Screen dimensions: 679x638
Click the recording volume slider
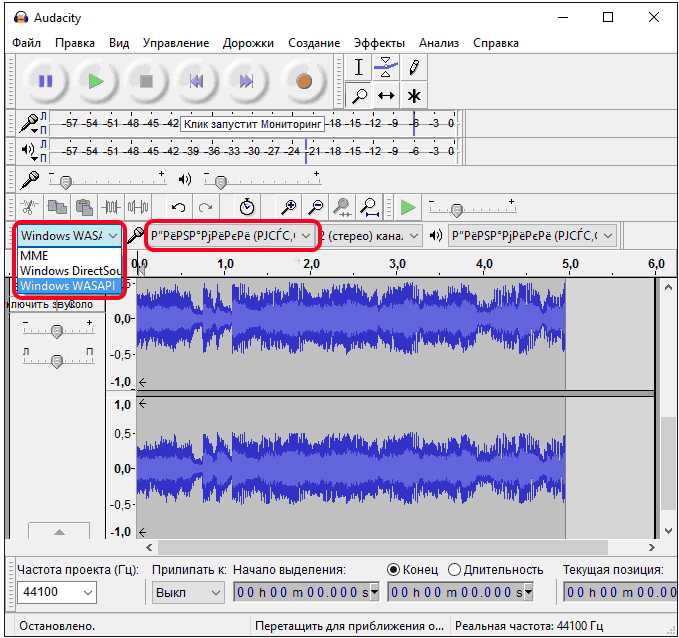coord(107,179)
